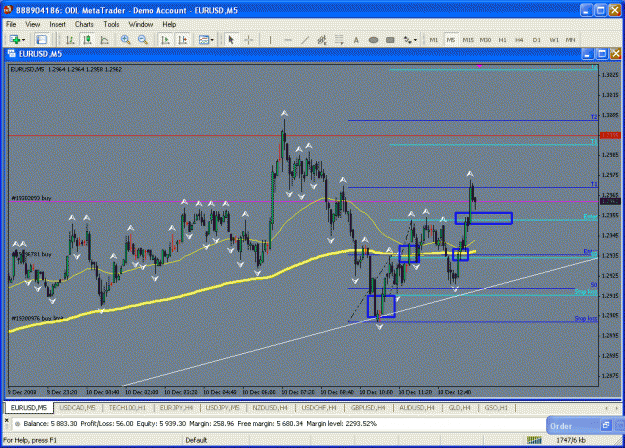Open the Help menu
This screenshot has width=625, height=448.
coord(169,24)
